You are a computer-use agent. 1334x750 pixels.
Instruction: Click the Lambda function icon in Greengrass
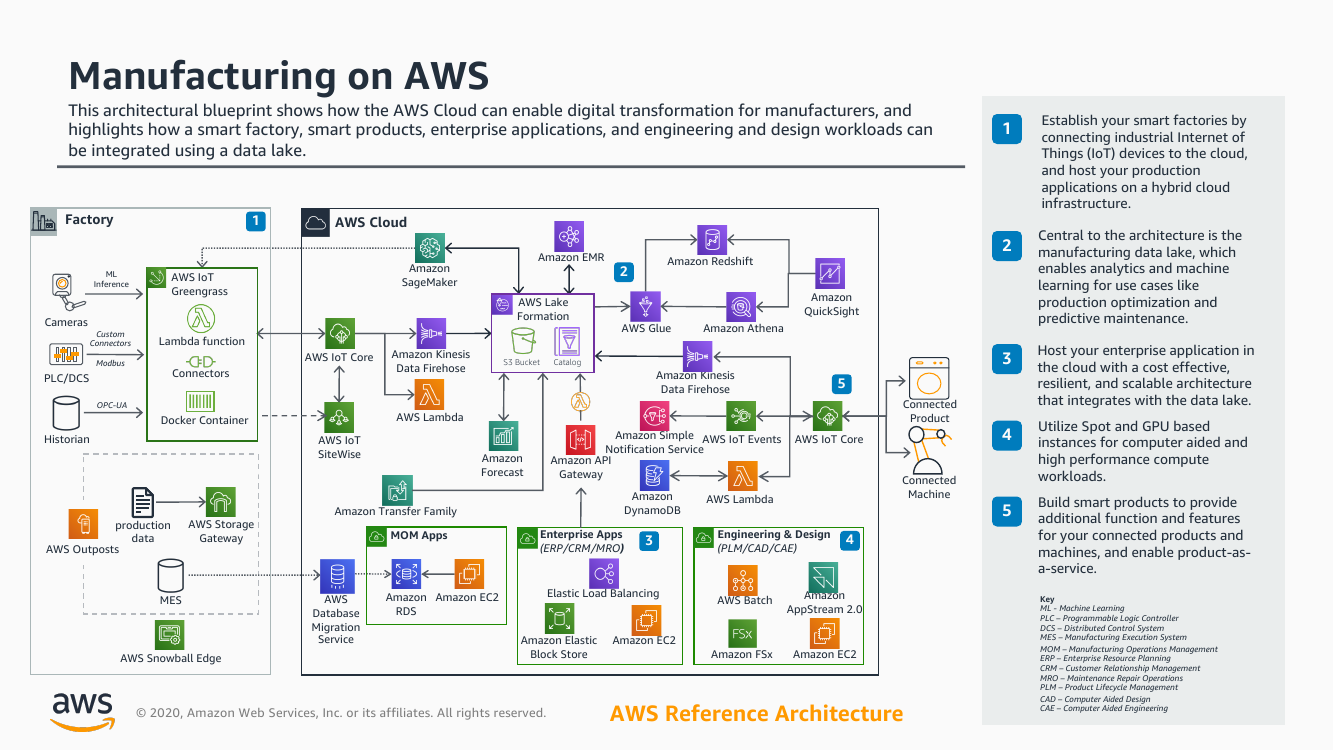click(201, 319)
